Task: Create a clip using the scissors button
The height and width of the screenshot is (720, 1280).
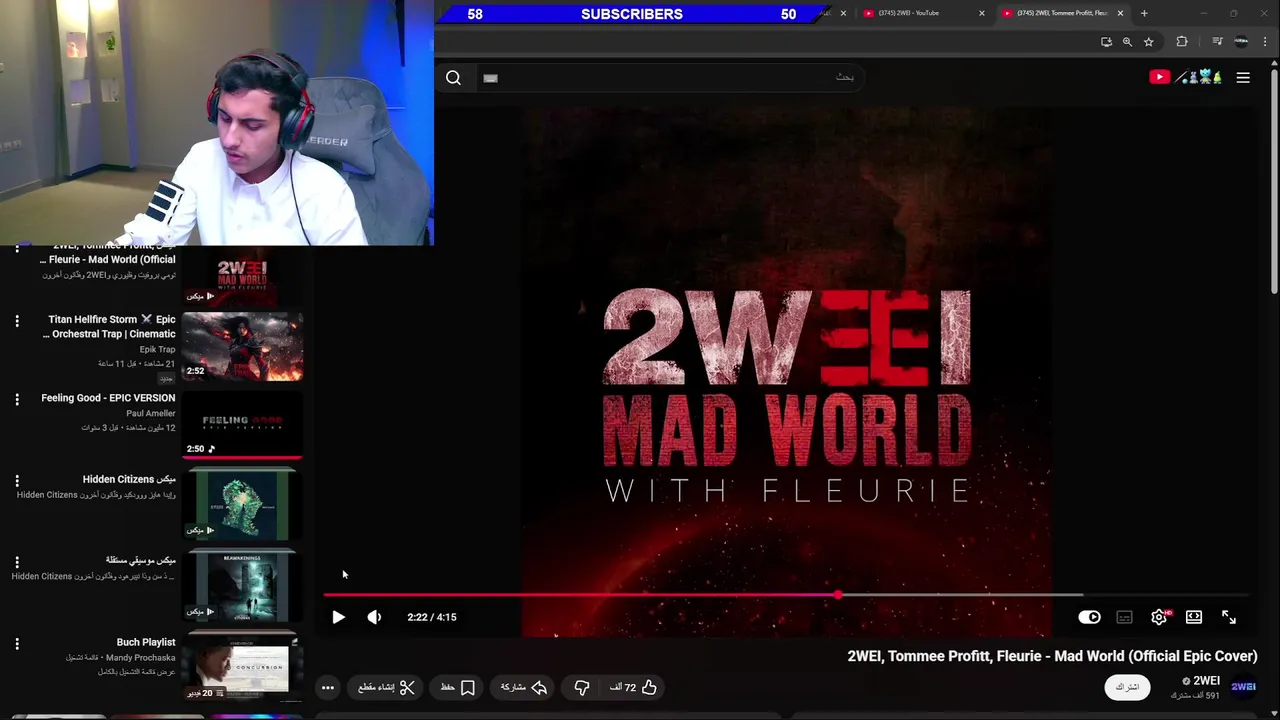Action: (387, 687)
